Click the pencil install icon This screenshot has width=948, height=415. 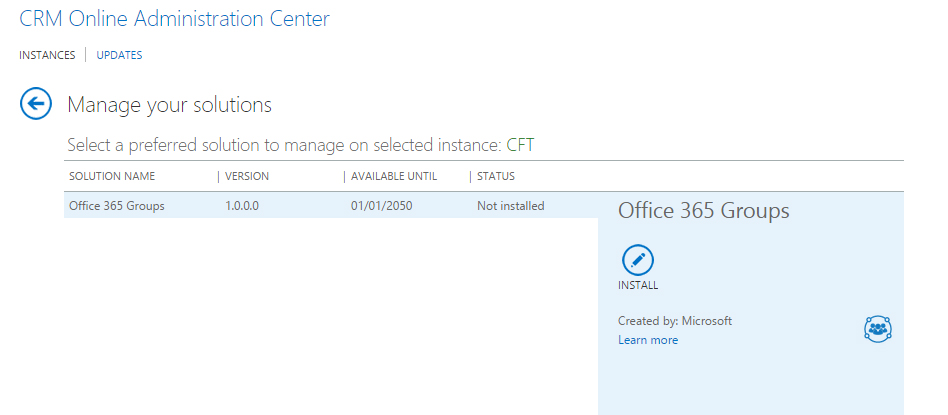[638, 260]
